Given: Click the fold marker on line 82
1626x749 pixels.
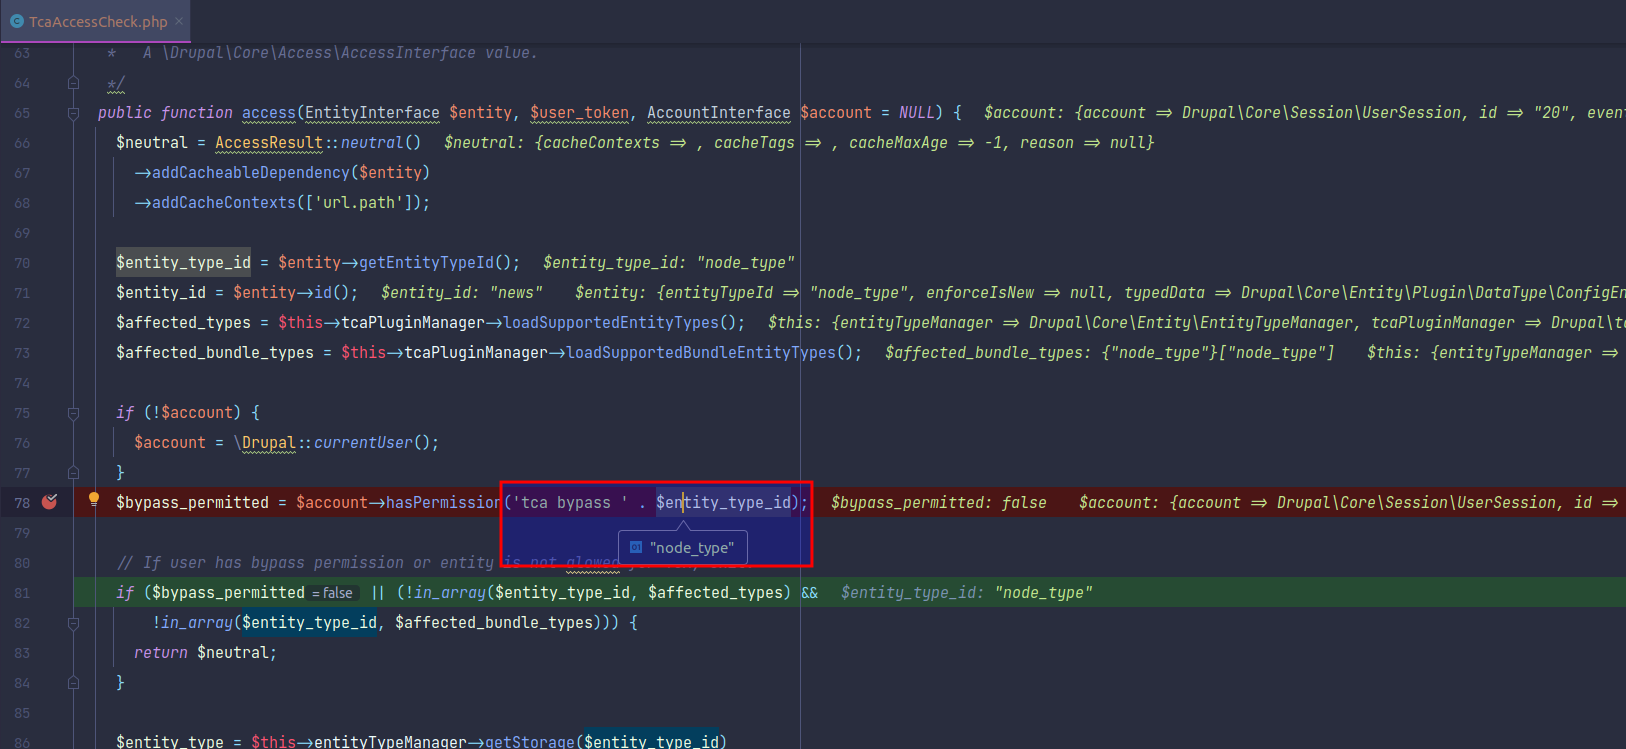Looking at the screenshot, I should (73, 623).
